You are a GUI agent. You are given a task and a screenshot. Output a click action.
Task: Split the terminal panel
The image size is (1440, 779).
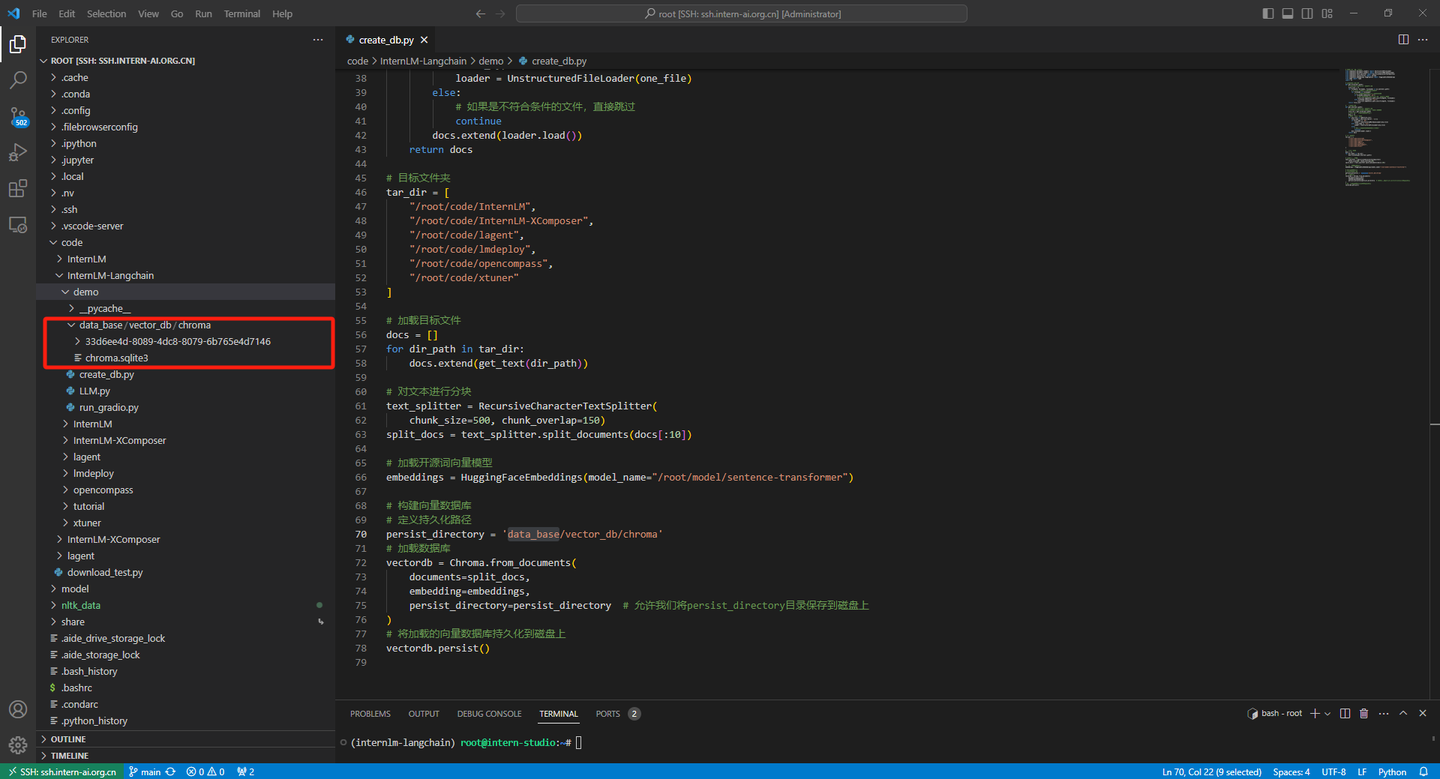1345,713
